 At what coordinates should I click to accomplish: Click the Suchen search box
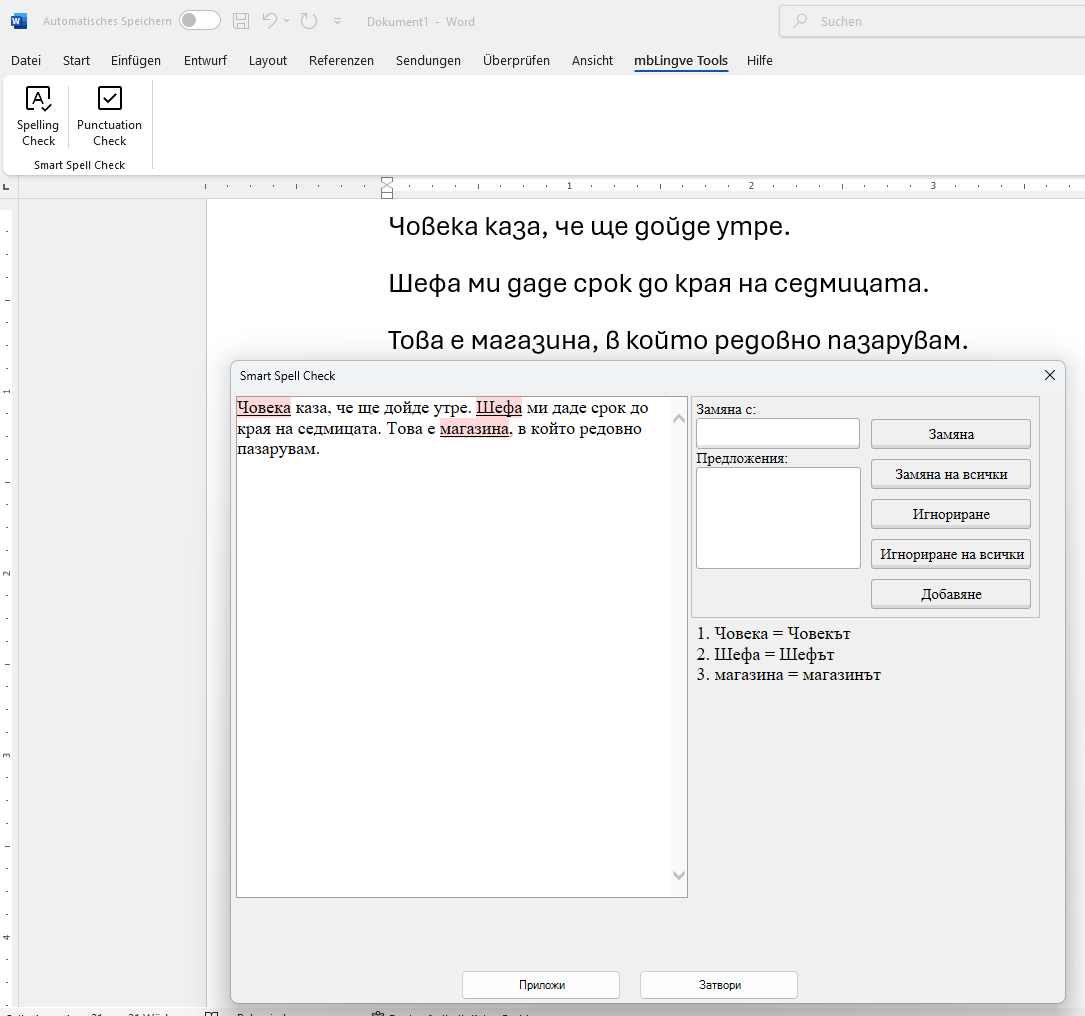click(930, 21)
